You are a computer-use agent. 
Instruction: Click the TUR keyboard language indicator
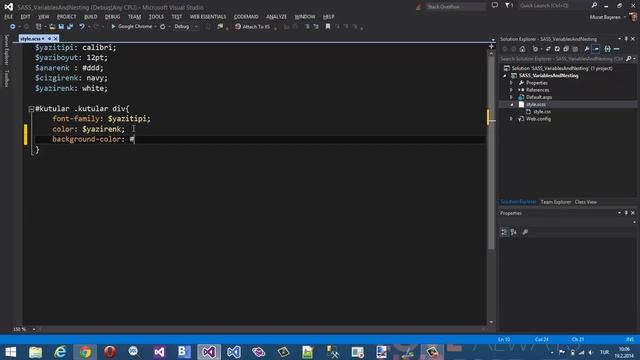(604, 352)
